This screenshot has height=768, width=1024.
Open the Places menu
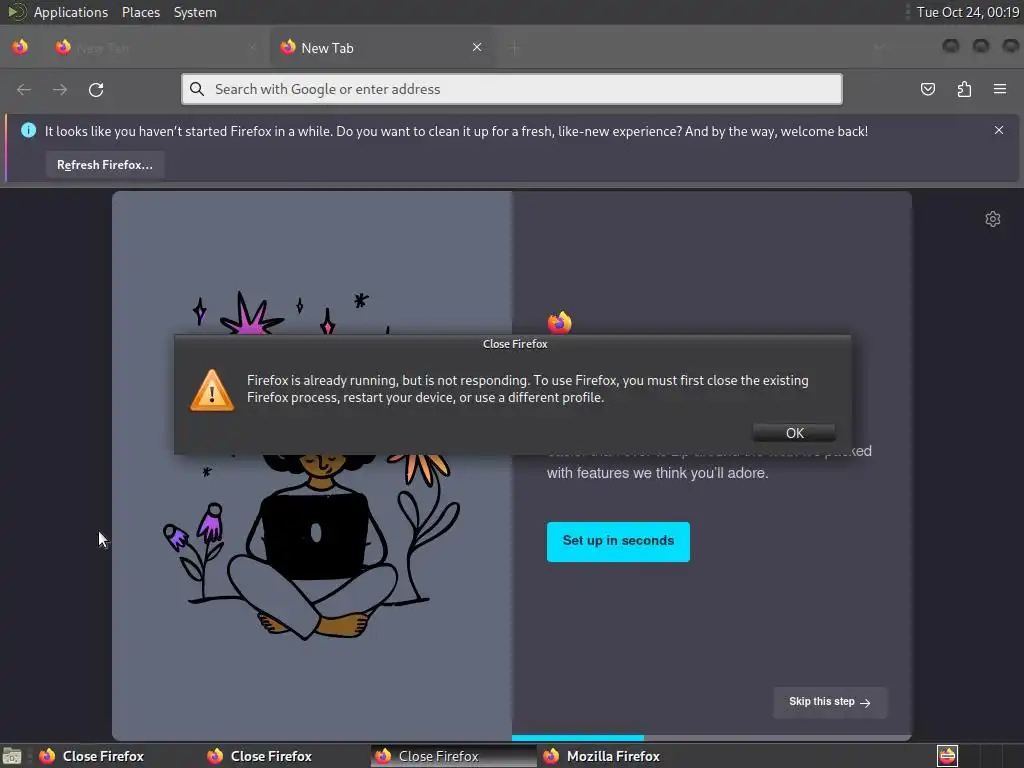[x=140, y=12]
